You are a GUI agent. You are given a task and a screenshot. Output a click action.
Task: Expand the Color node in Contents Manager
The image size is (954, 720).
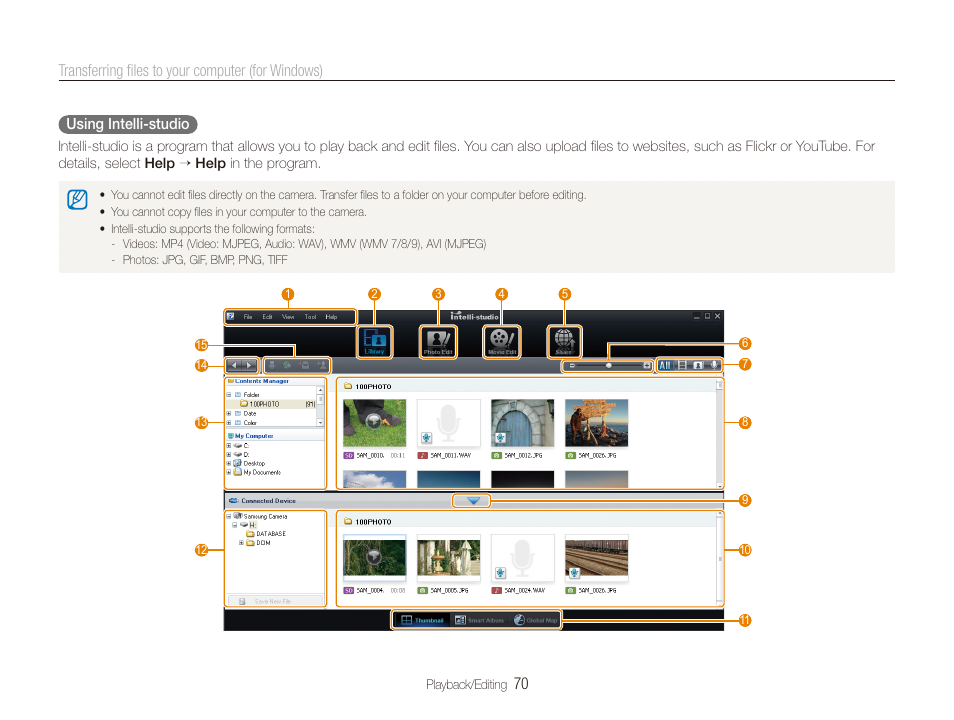pyautogui.click(x=229, y=422)
